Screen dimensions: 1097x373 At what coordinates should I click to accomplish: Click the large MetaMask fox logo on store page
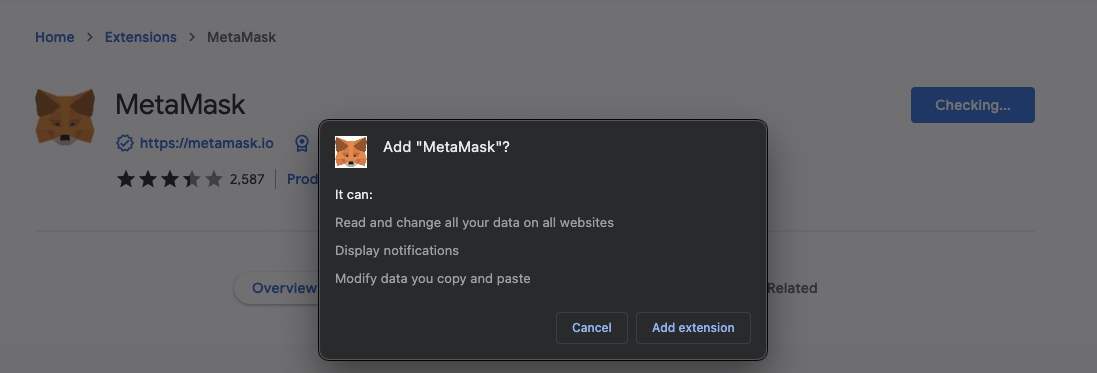(x=65, y=117)
